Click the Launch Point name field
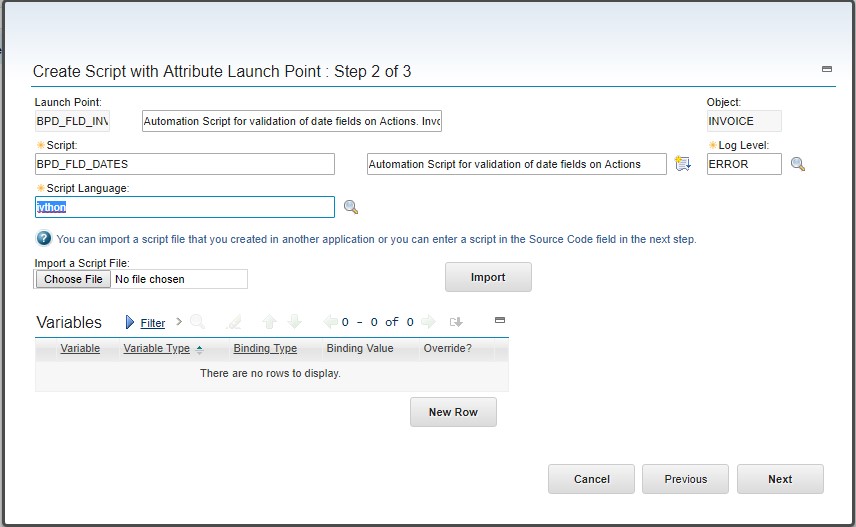The height and width of the screenshot is (527, 856). (72, 121)
